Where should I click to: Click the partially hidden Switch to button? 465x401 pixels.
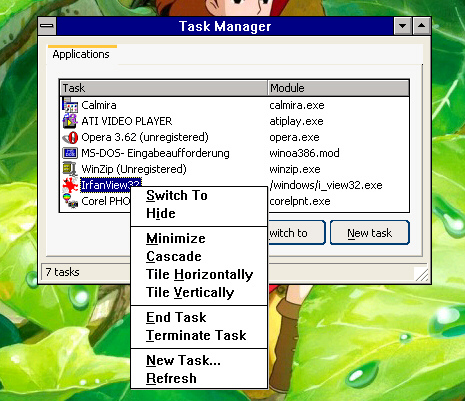[x=296, y=233]
